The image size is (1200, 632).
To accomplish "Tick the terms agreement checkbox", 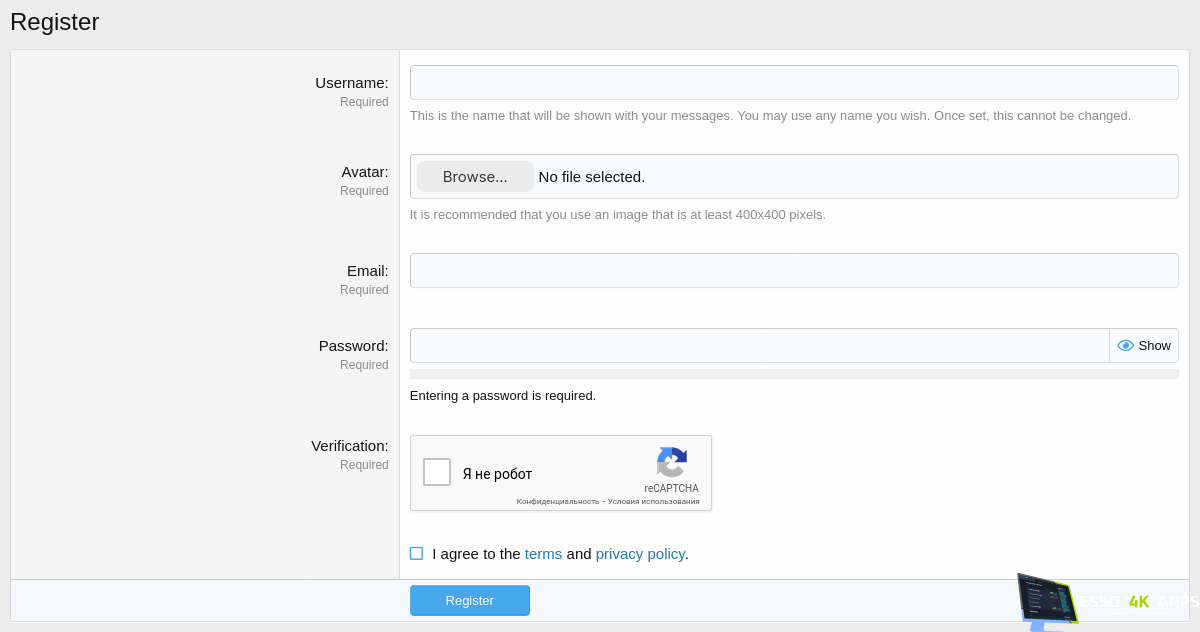I will pos(416,554).
